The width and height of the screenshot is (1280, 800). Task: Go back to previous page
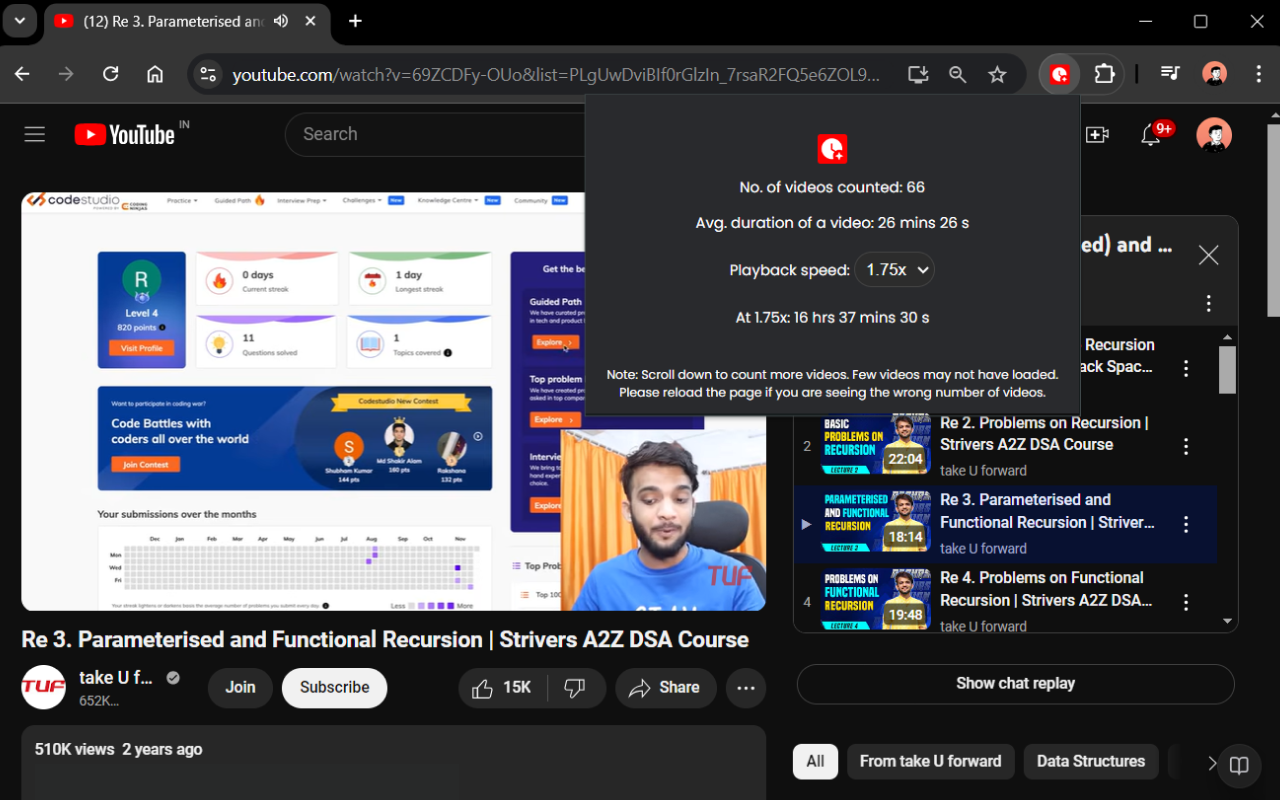pos(22,74)
